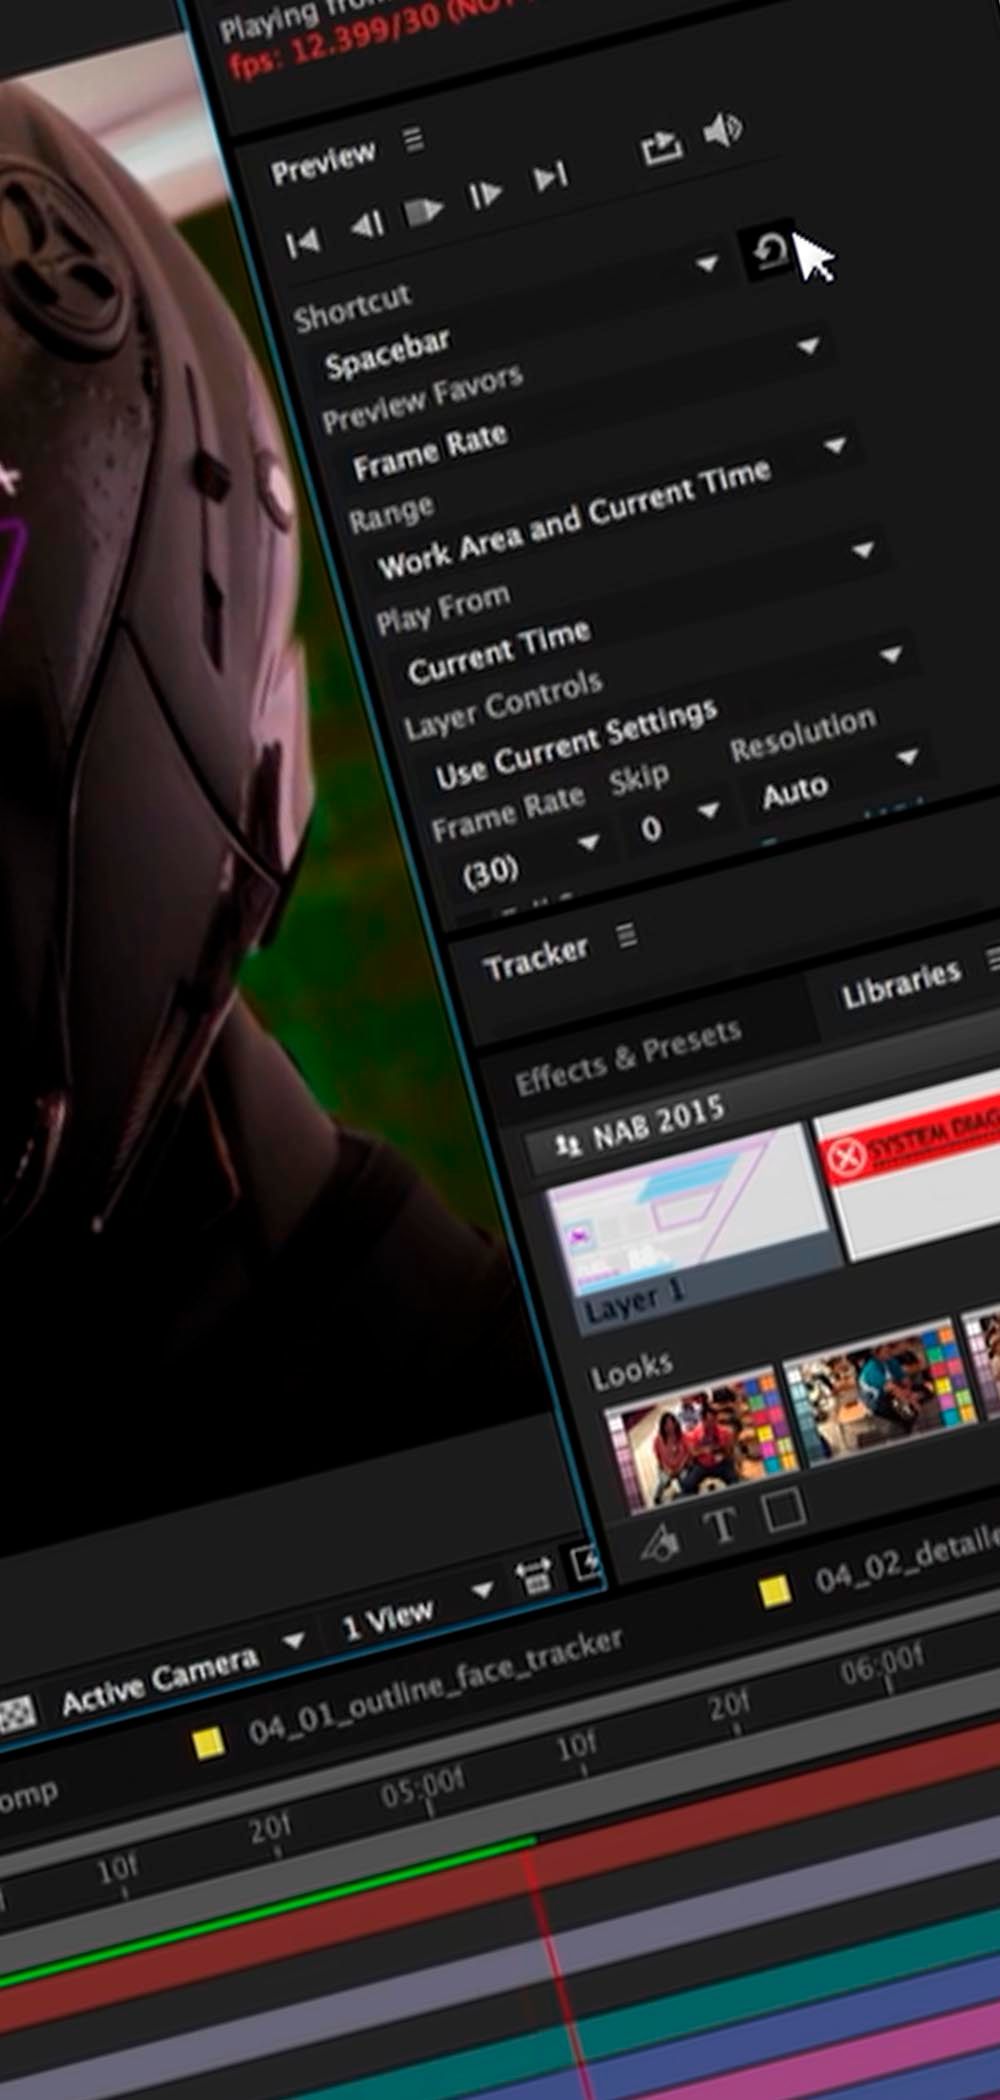Open the dropdown arrow beside the Reset icon
Viewport: 1000px width, 2100px height.
tap(707, 264)
